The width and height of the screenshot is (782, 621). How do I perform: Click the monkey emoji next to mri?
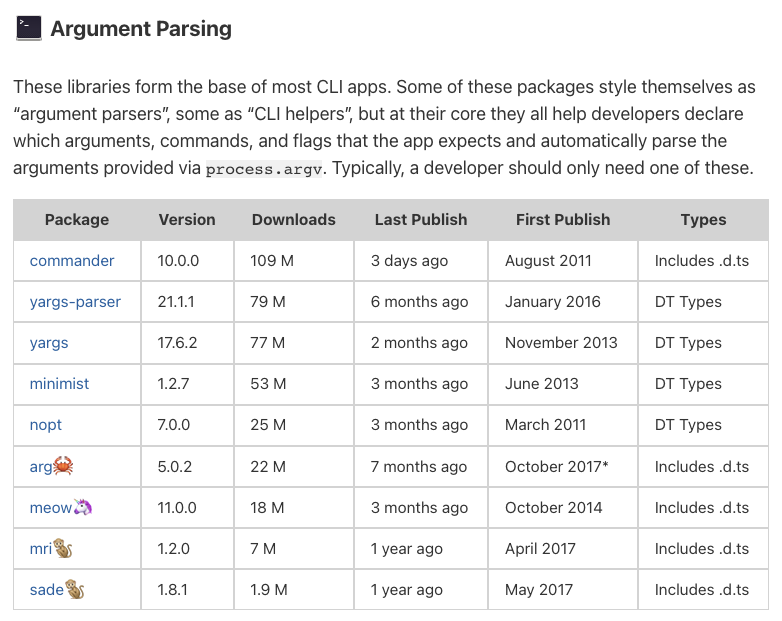tap(63, 548)
